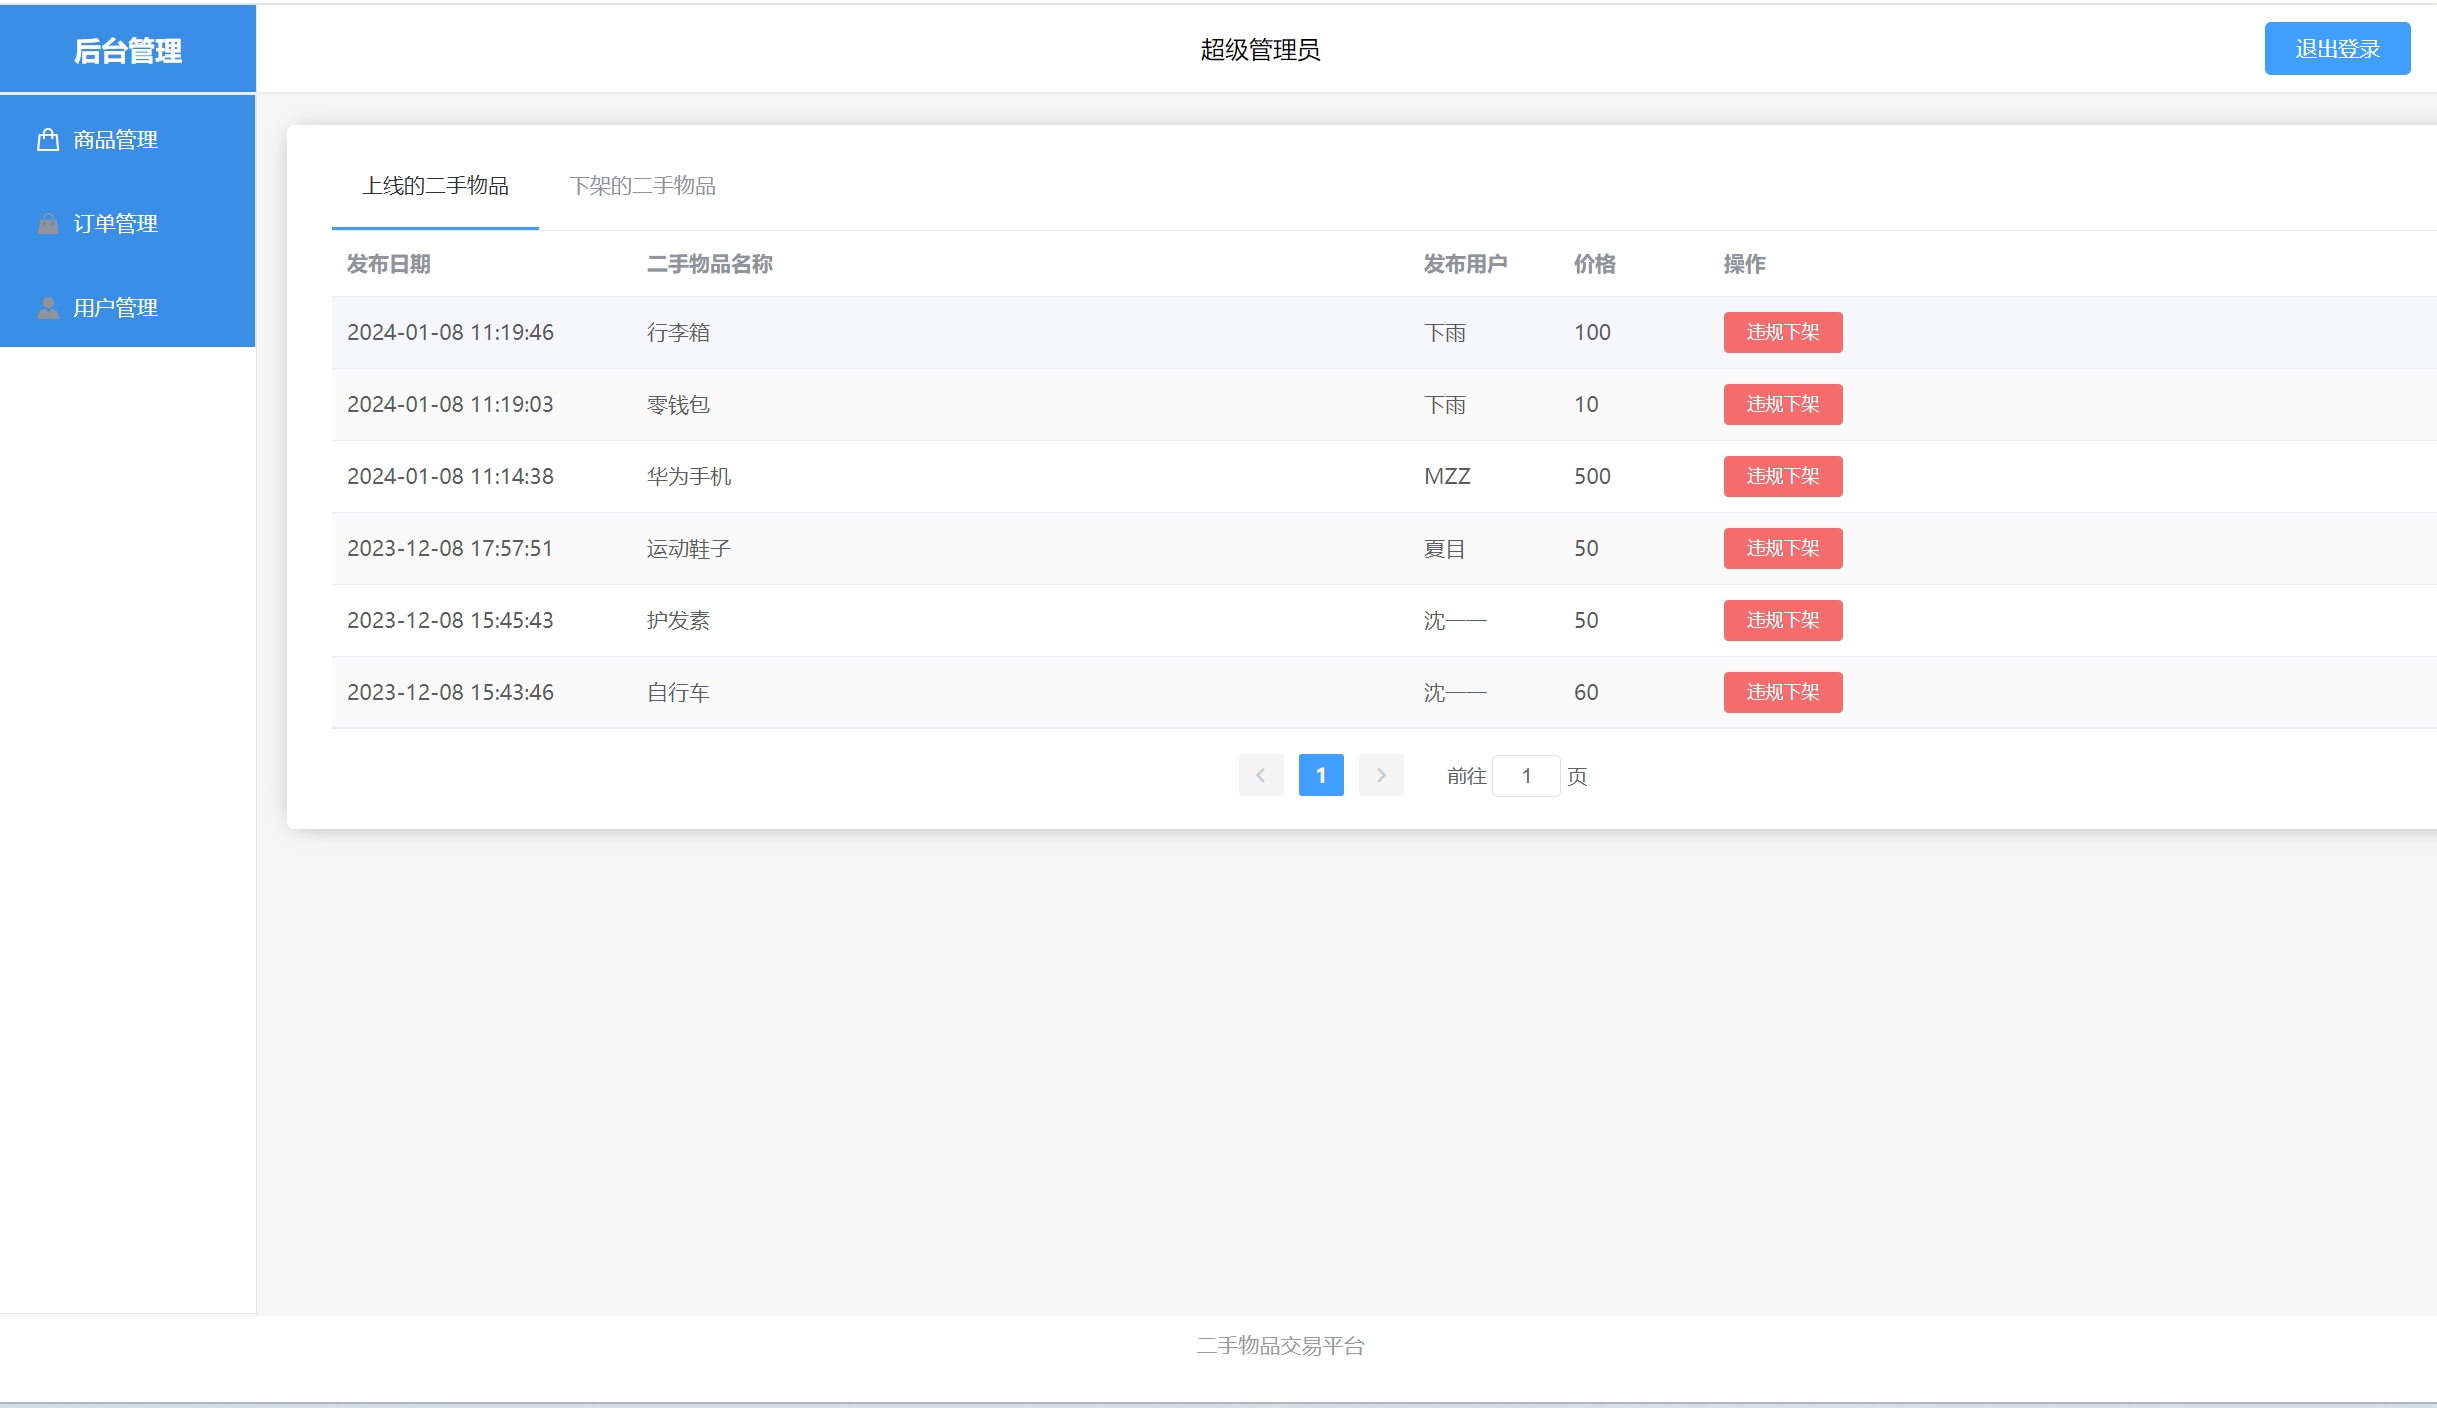Click the previous page arrow in pagination

pos(1260,775)
